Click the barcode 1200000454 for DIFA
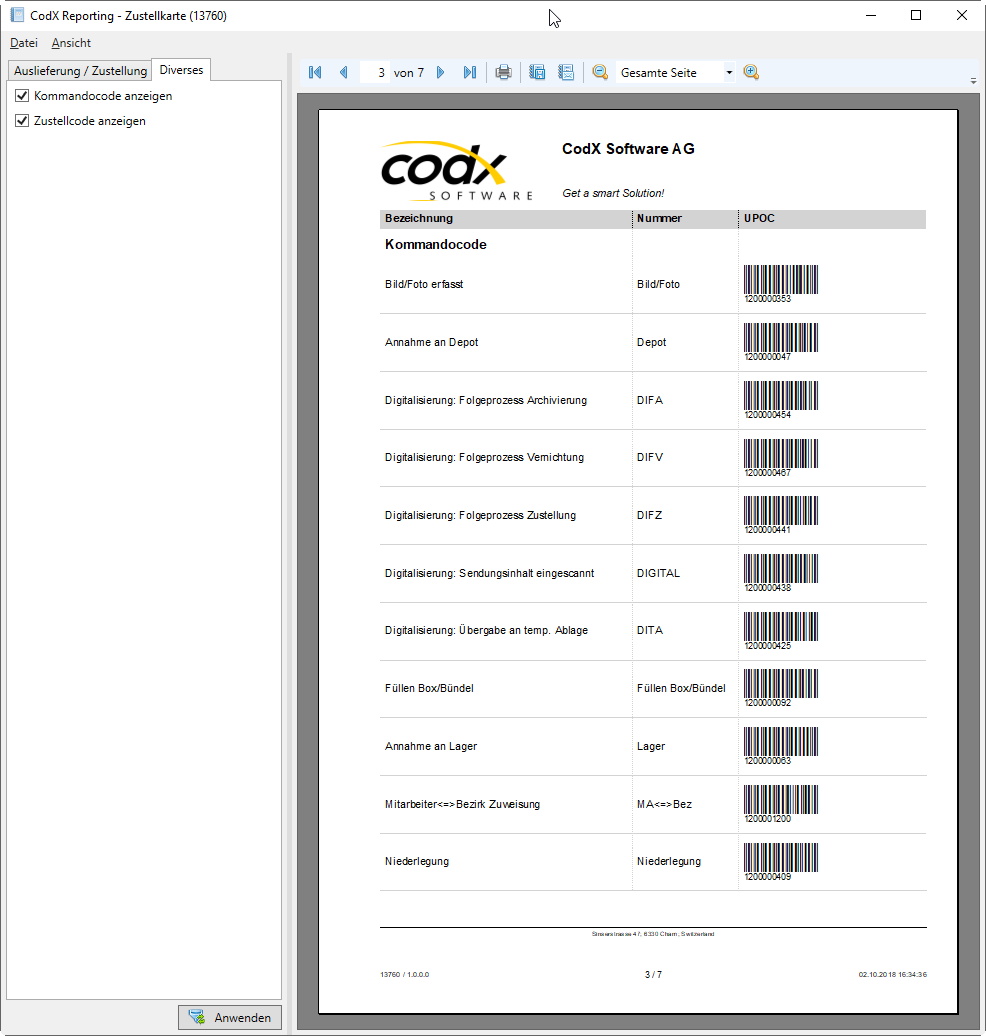 coord(780,400)
